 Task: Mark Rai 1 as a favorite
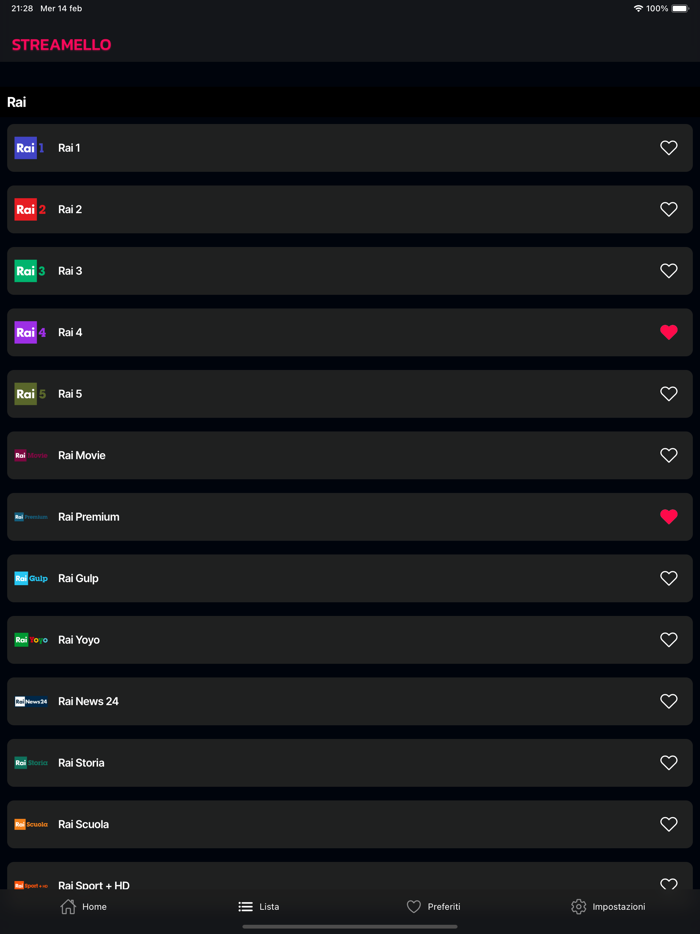coord(668,147)
